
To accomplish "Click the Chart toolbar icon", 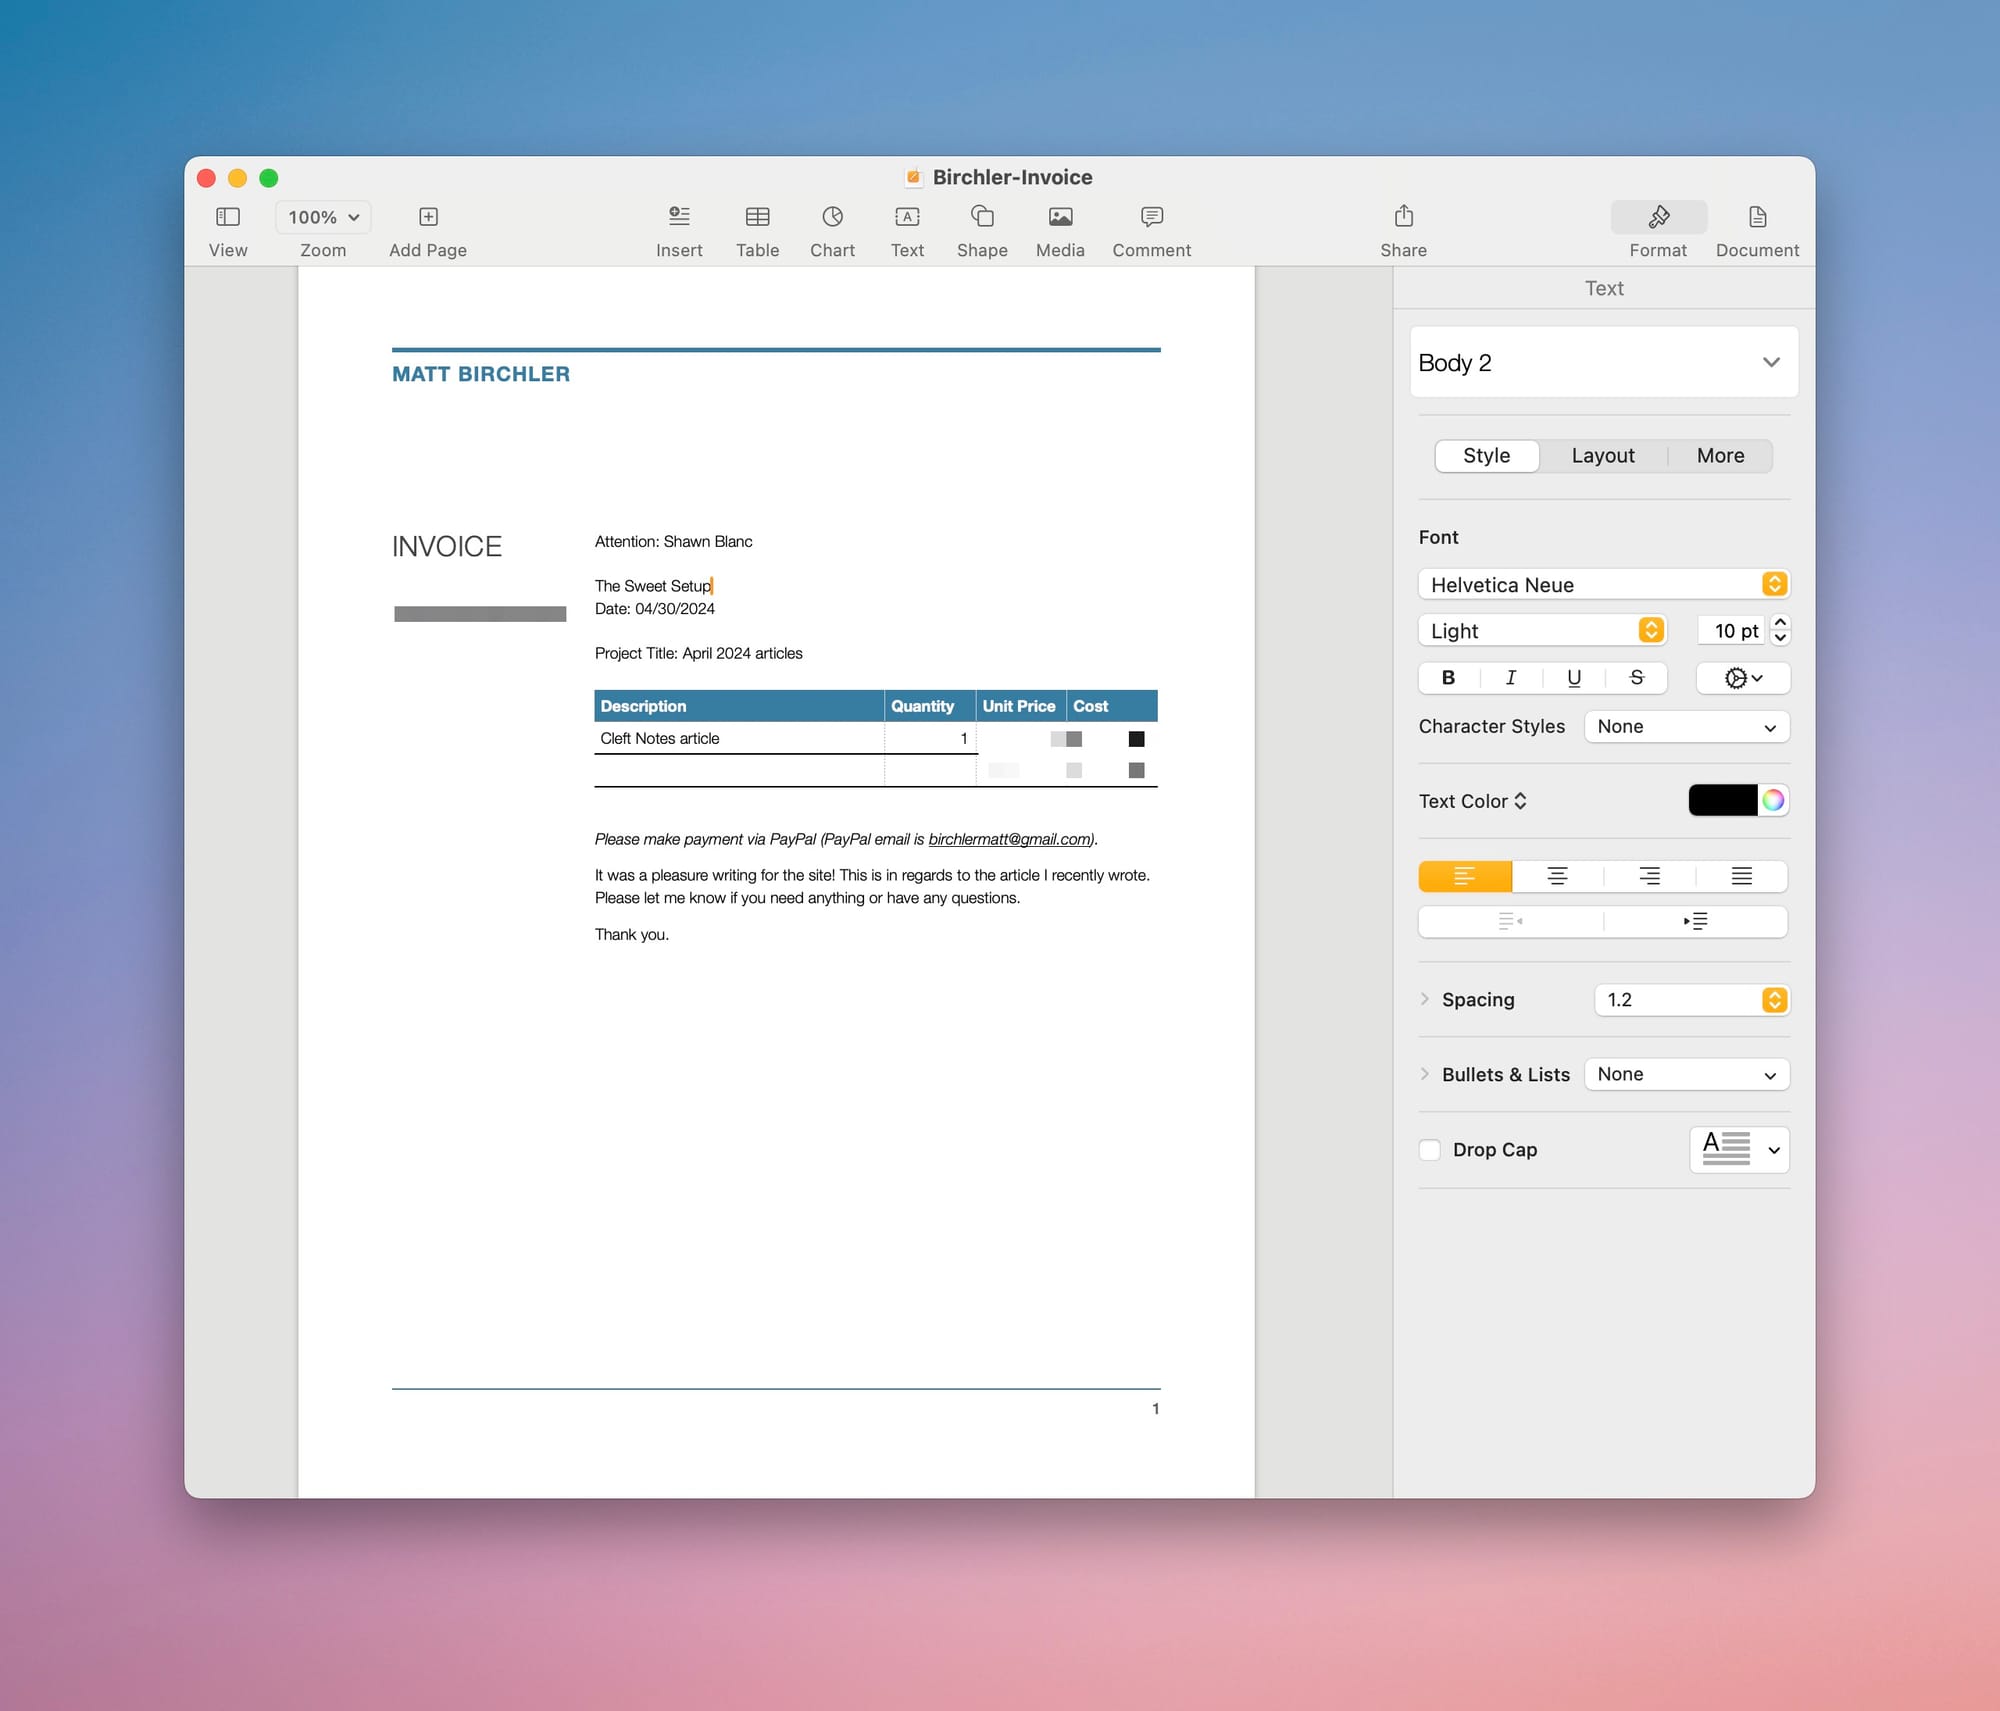I will coord(832,217).
